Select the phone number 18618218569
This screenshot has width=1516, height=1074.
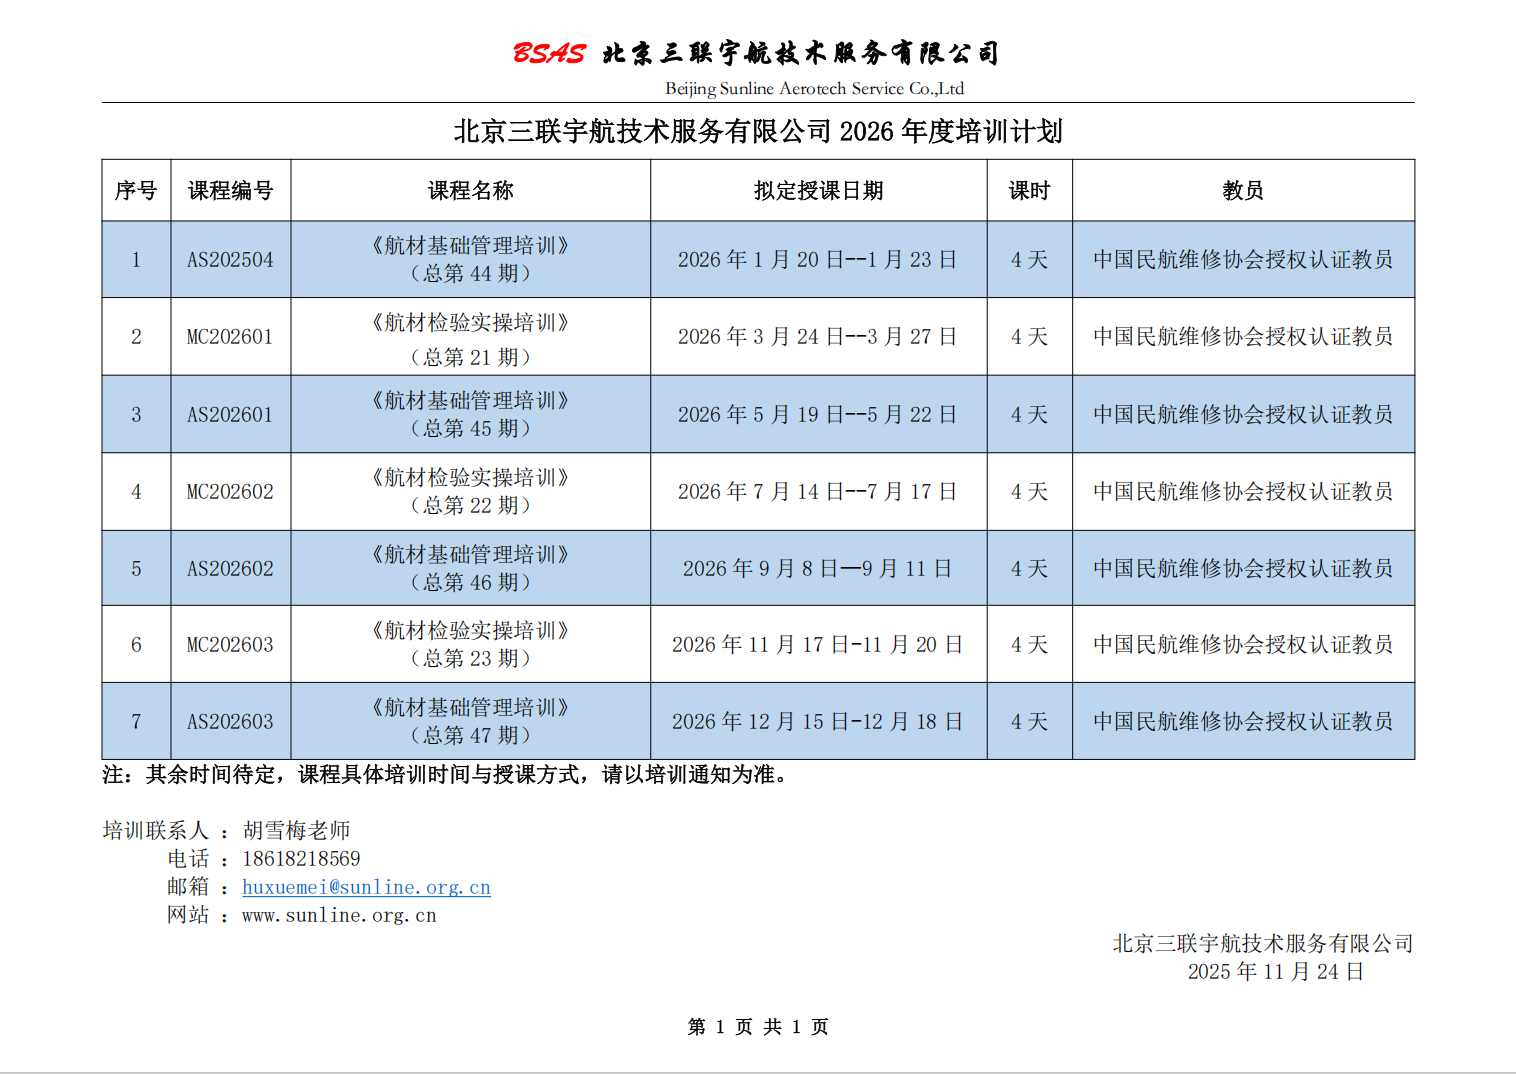[x=301, y=858]
